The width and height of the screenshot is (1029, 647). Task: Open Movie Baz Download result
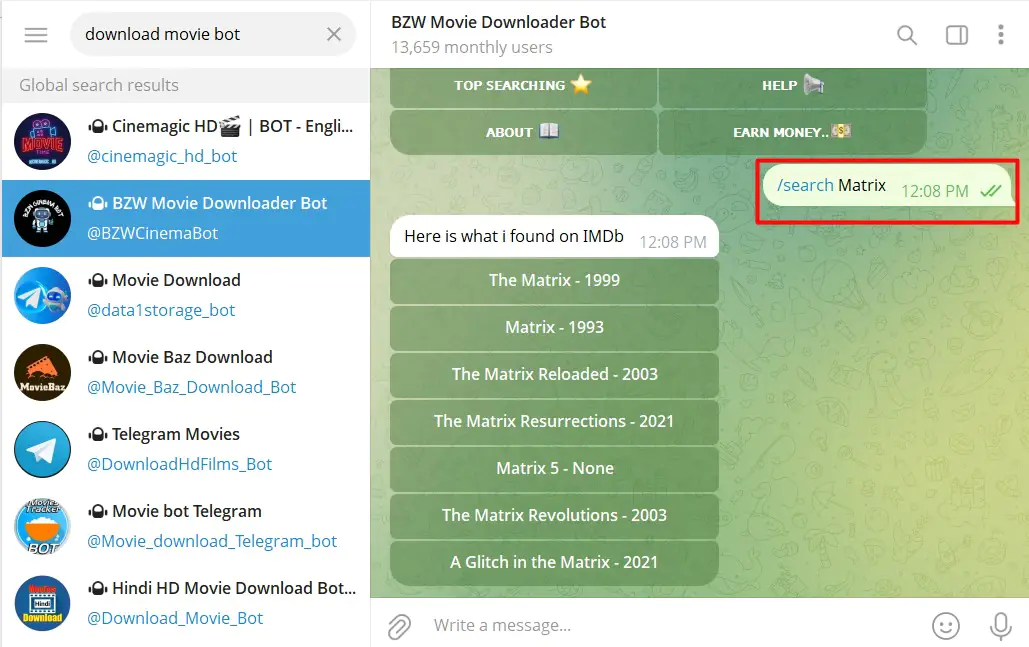[x=186, y=372]
